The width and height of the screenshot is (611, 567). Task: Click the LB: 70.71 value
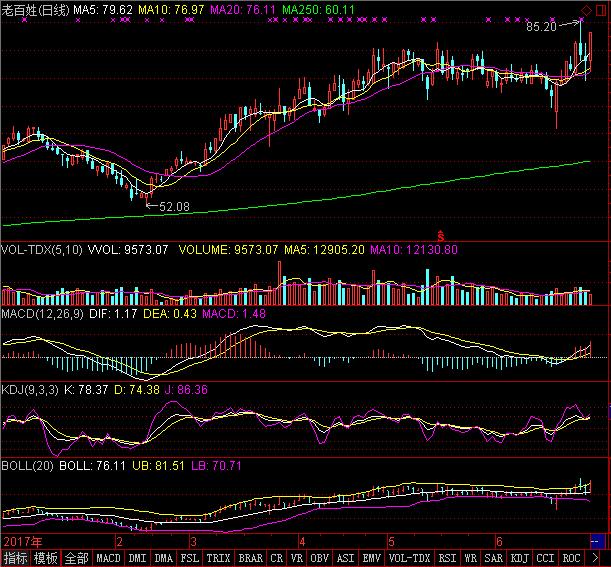point(216,466)
